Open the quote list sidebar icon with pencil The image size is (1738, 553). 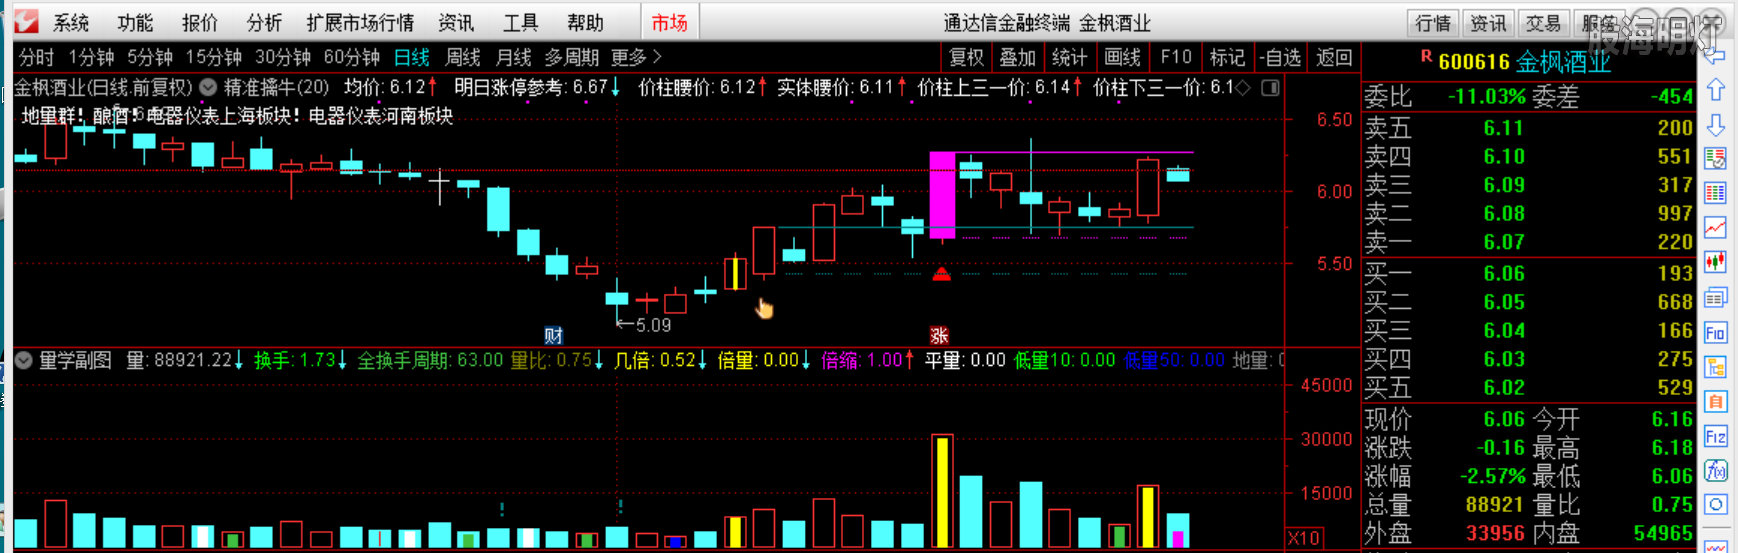[x=1716, y=159]
